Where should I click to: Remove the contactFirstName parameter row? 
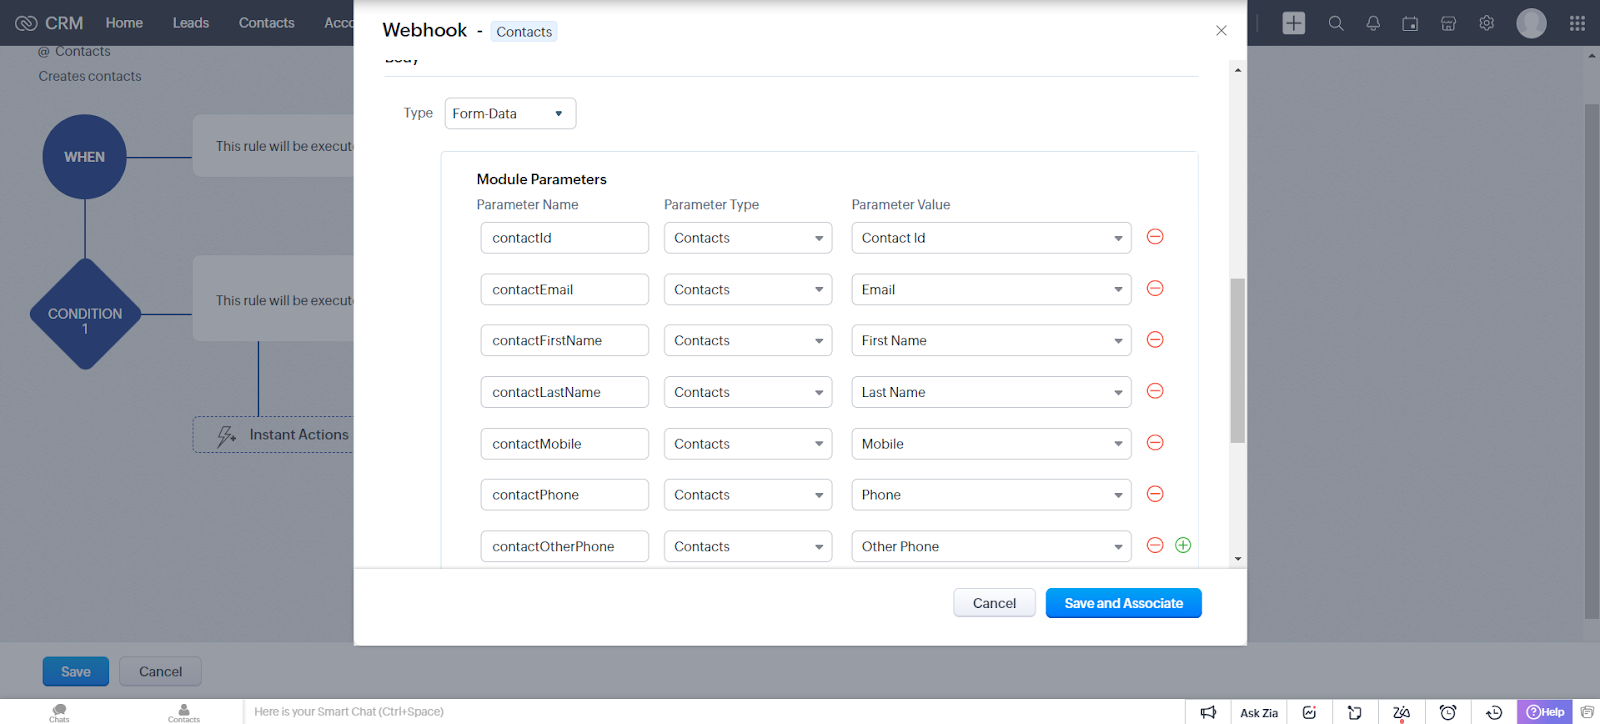[1155, 340]
